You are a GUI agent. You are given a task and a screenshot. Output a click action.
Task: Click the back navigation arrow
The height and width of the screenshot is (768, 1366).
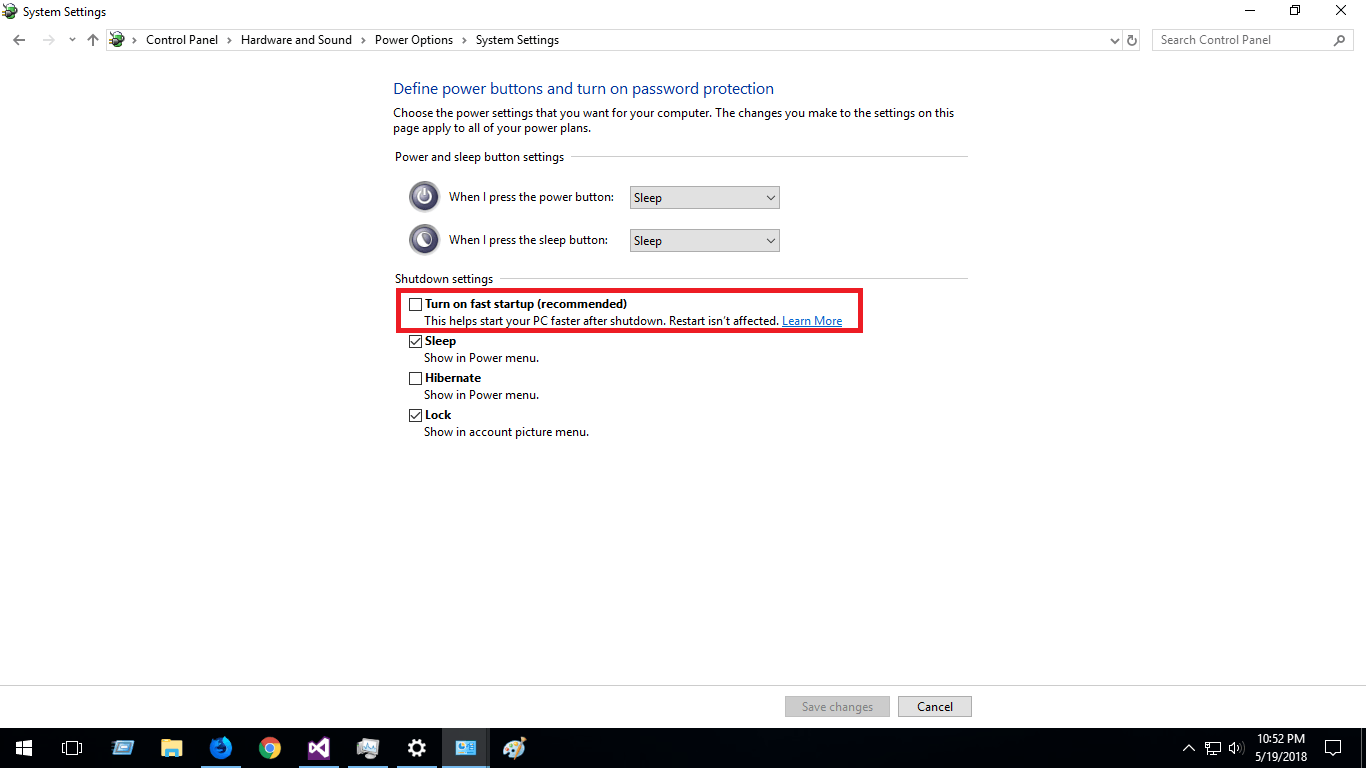click(x=19, y=40)
